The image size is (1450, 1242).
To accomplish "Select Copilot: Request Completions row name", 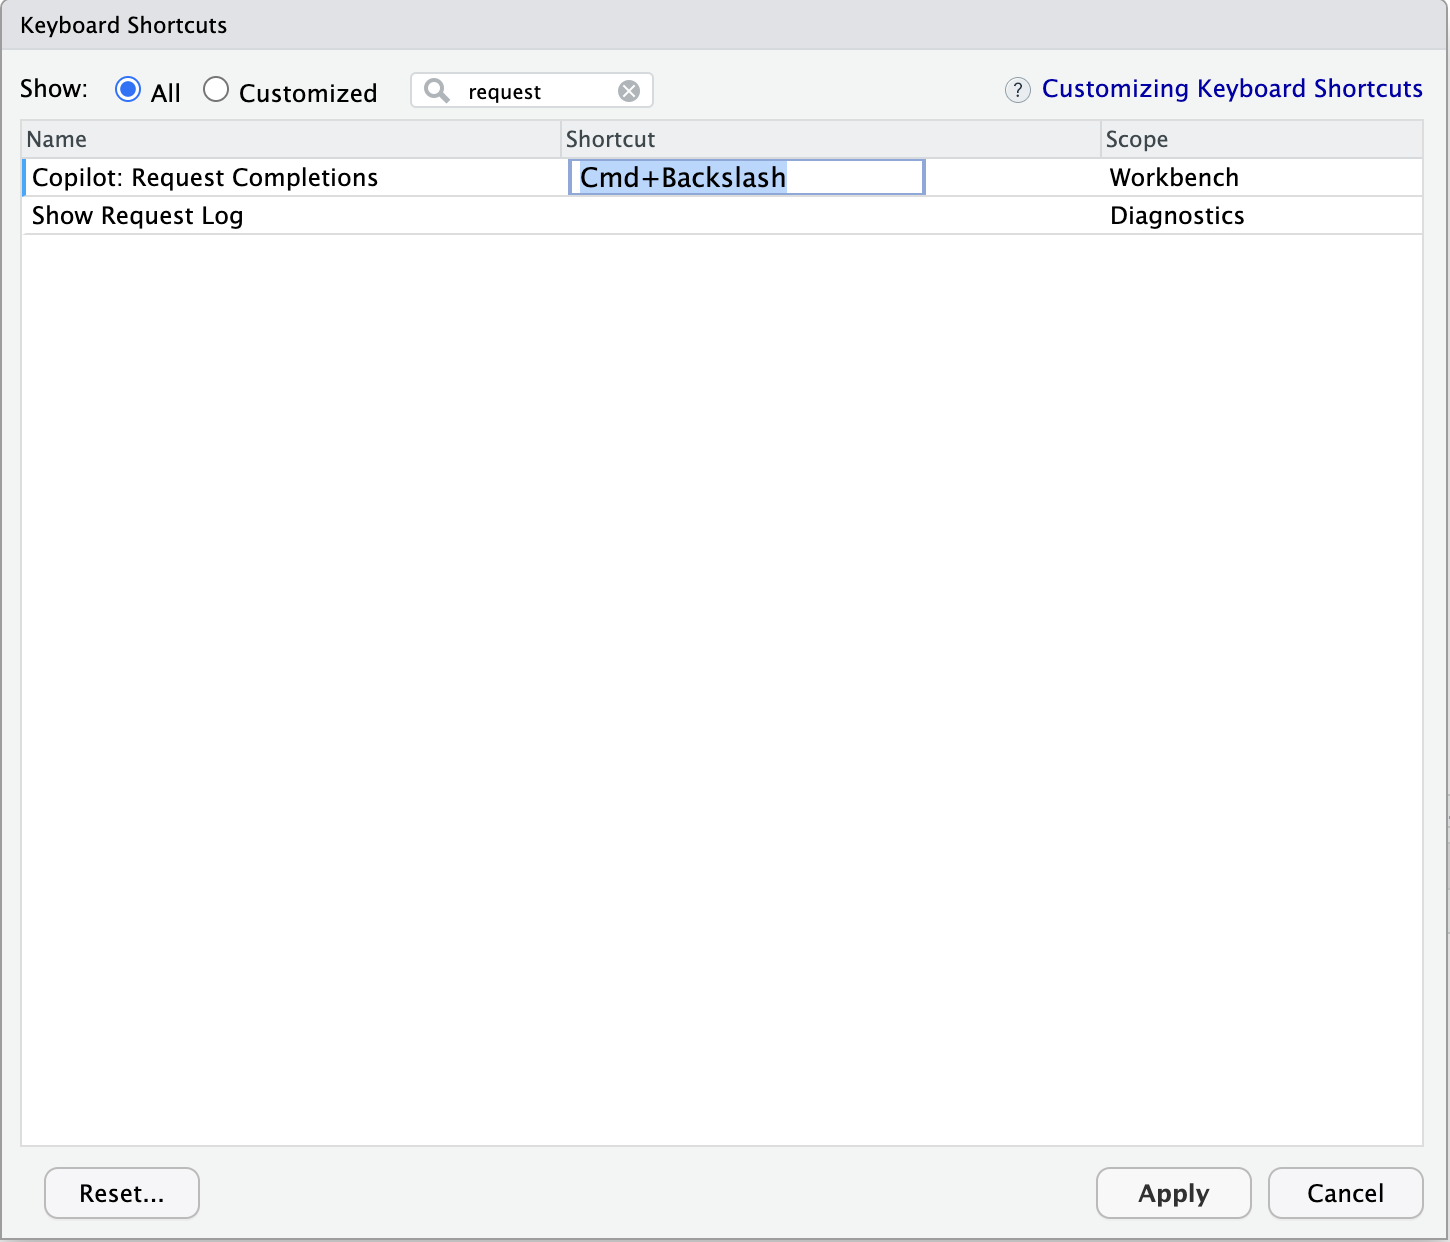I will (x=205, y=178).
